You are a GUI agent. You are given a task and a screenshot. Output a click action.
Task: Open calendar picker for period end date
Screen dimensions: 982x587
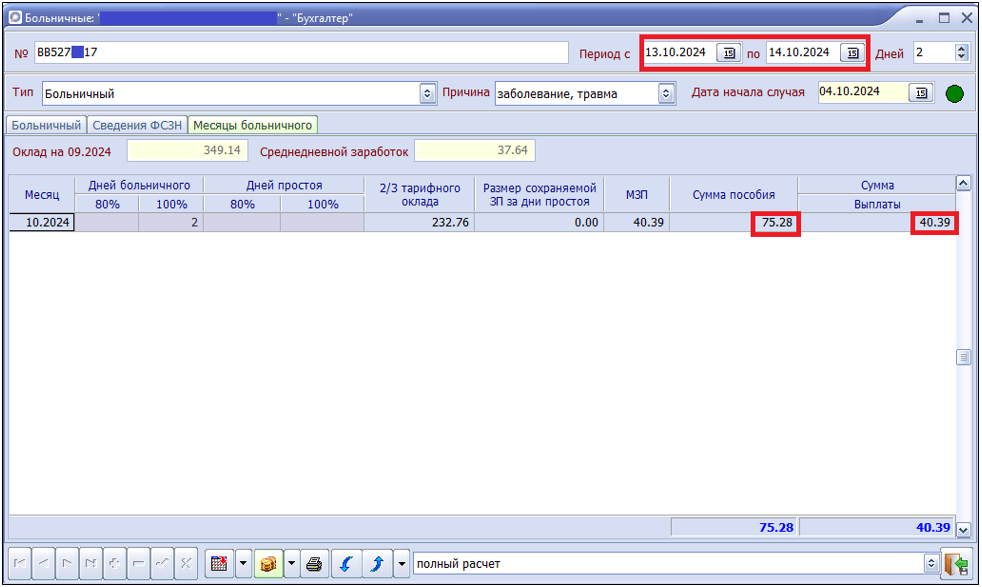click(x=852, y=53)
